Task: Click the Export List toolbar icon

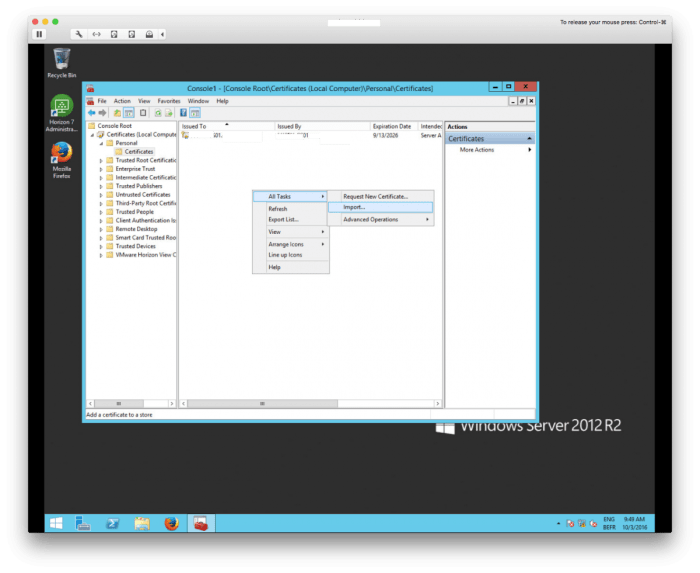Action: click(x=169, y=113)
